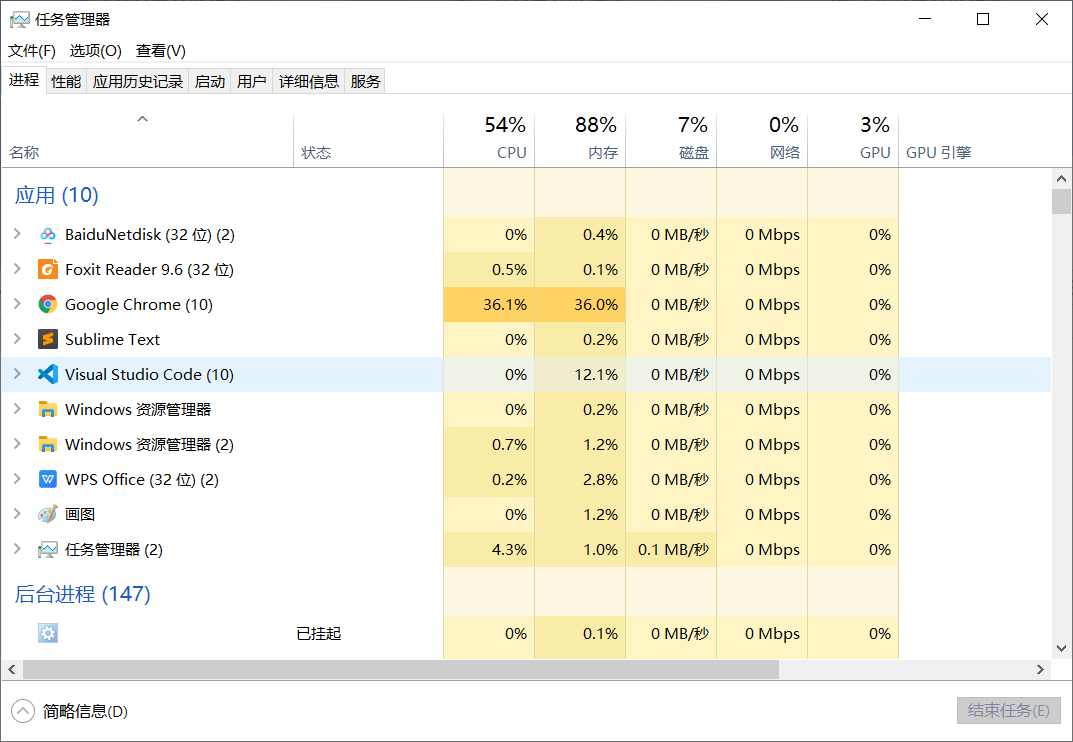Sort processes by 网络 column
Image resolution: width=1073 pixels, height=742 pixels.
coord(762,140)
